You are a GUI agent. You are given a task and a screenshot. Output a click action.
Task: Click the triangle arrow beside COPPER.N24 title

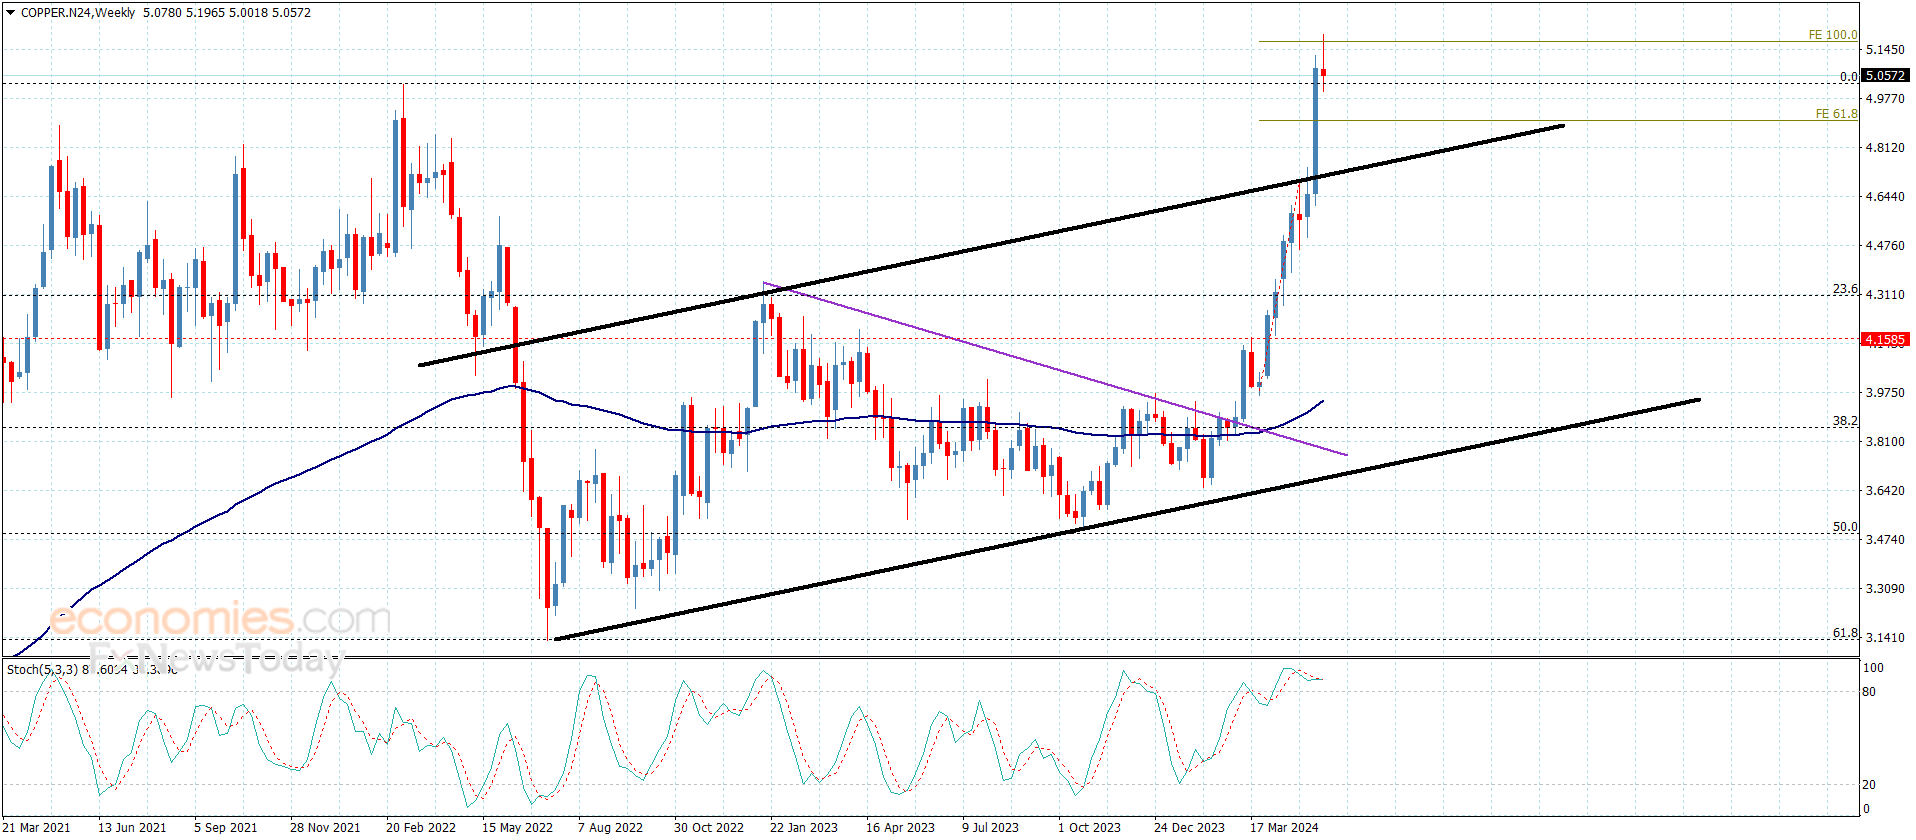click(x=10, y=13)
